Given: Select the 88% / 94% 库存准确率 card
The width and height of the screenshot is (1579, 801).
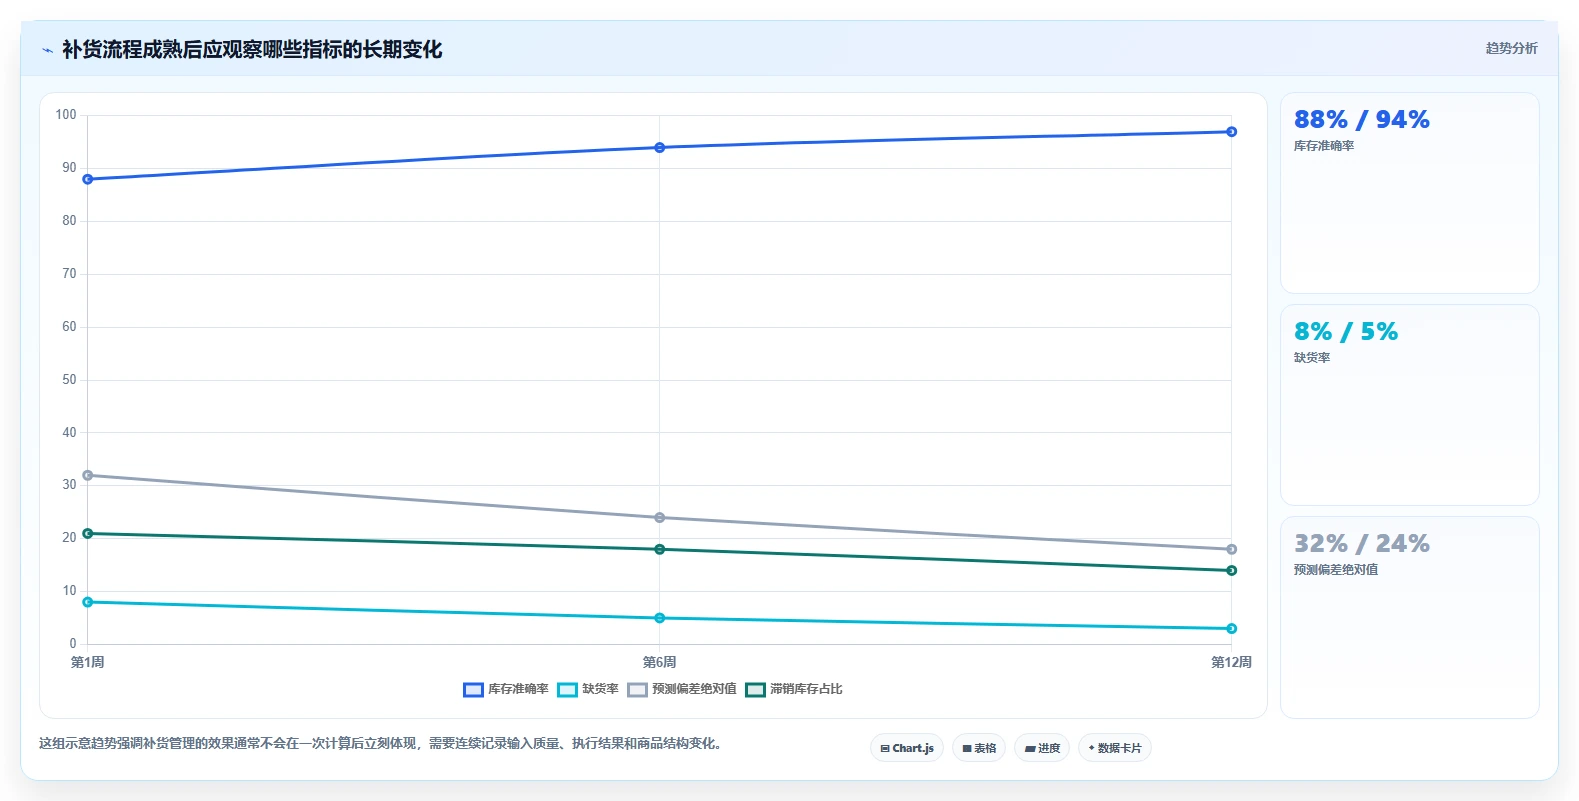Looking at the screenshot, I should coord(1410,193).
